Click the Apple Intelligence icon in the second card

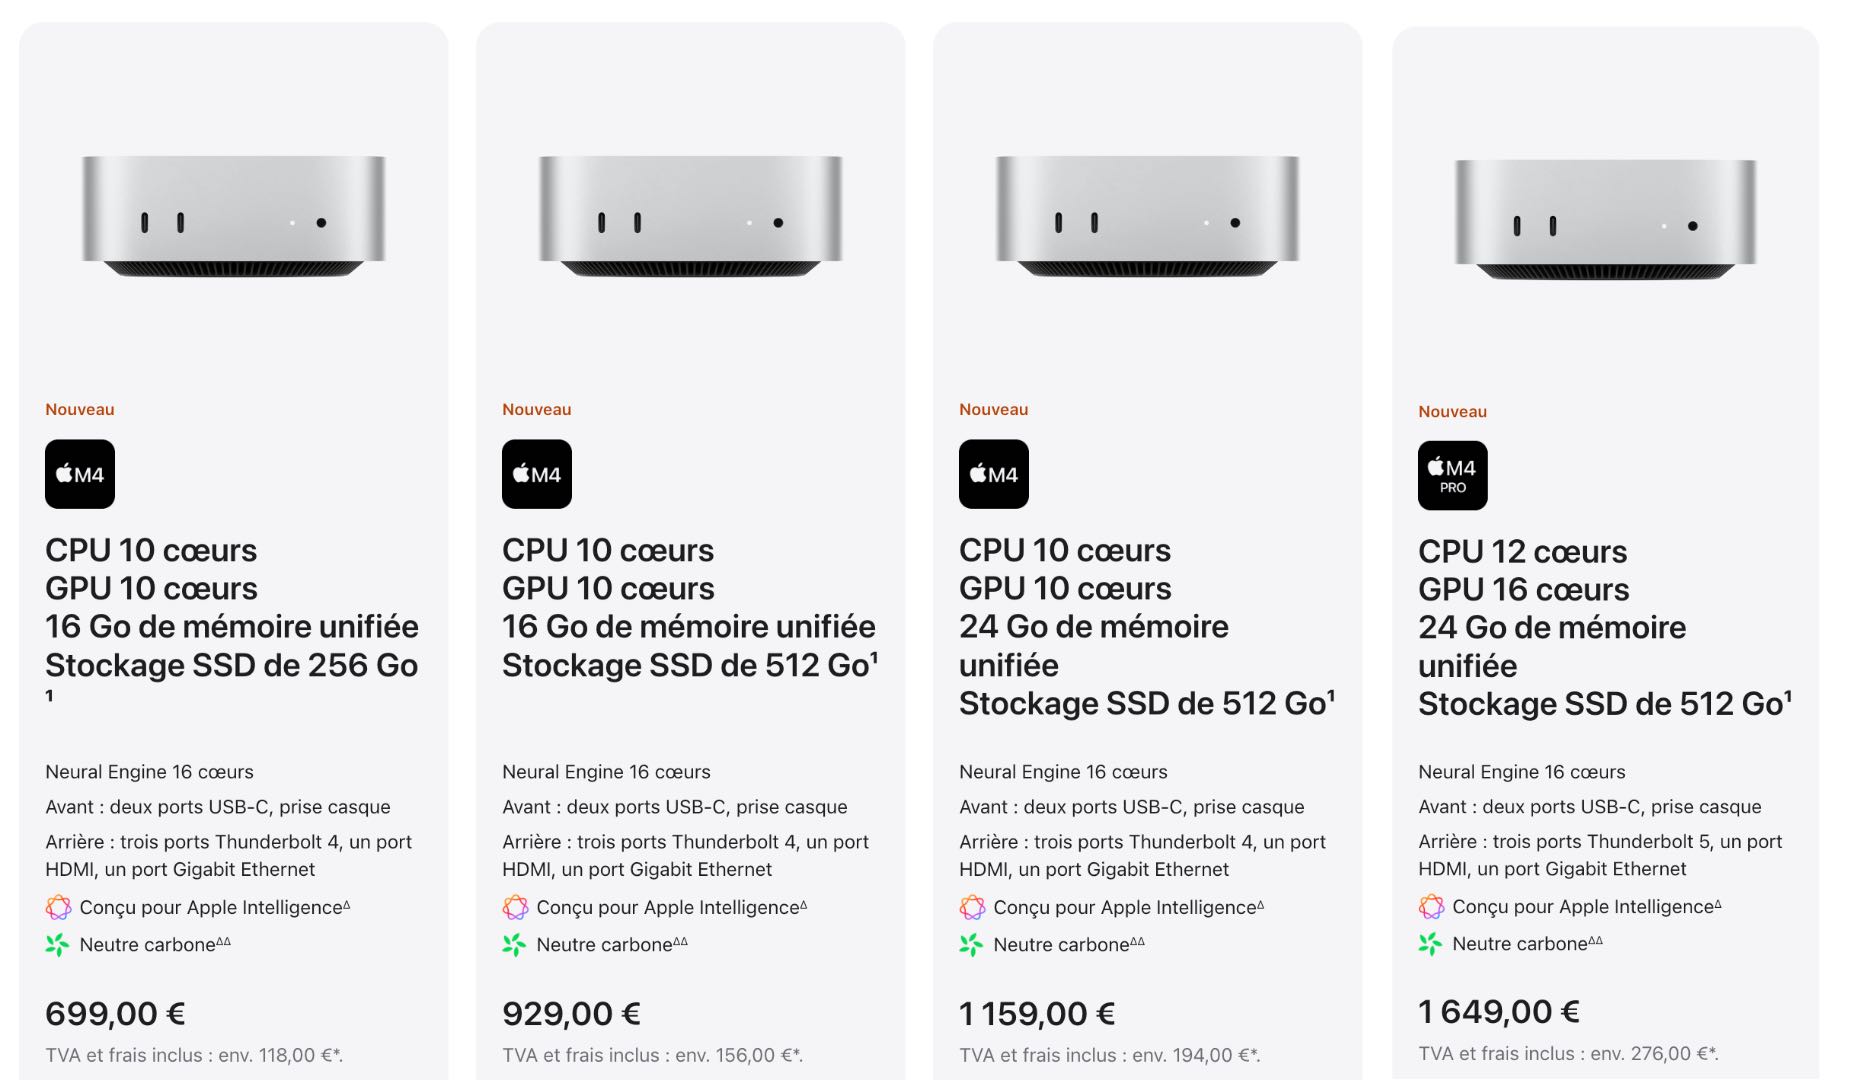pos(515,908)
